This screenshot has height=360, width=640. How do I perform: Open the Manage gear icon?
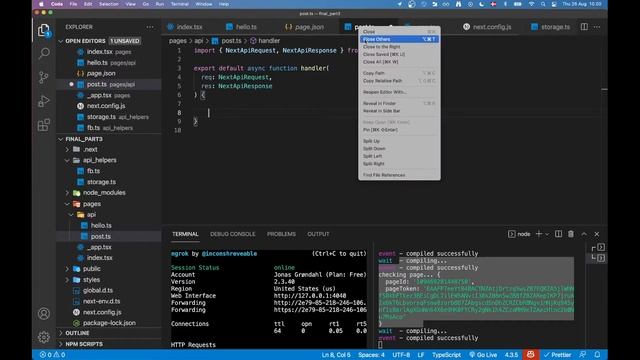(x=44, y=337)
